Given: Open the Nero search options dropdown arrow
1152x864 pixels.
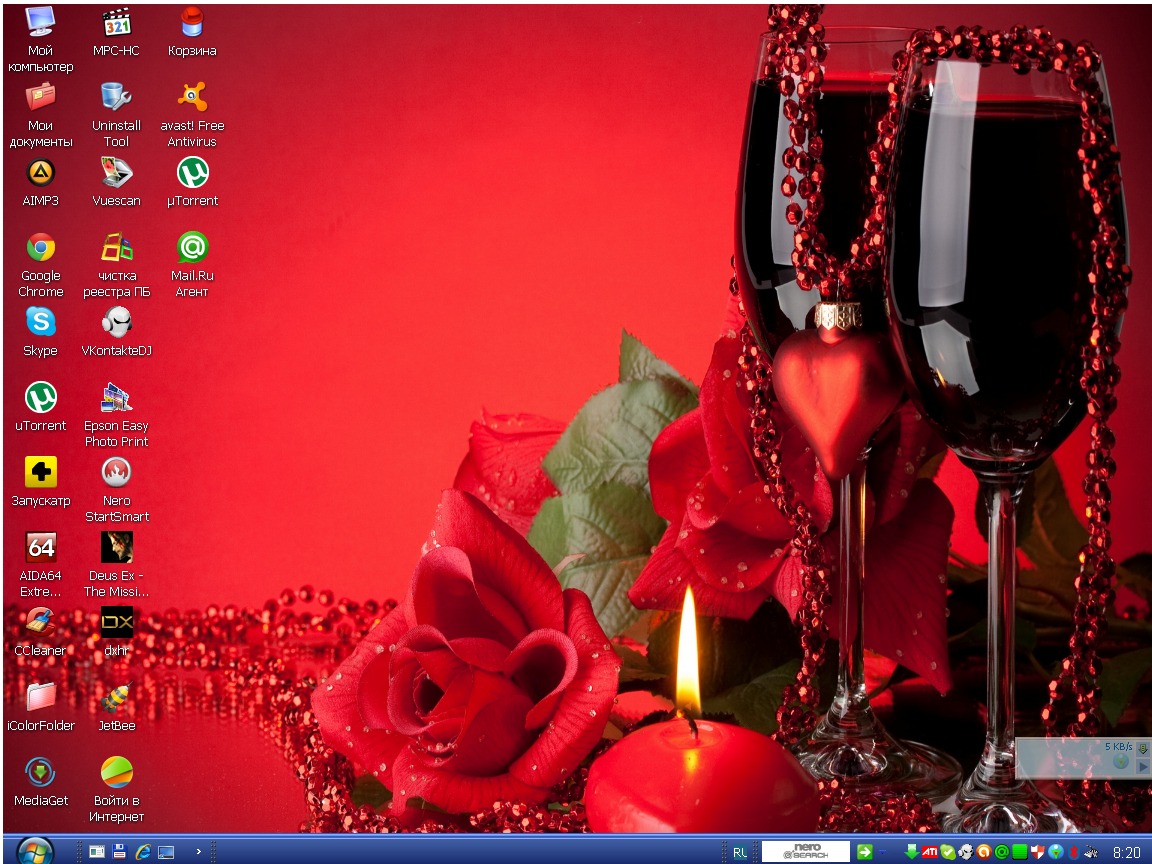Looking at the screenshot, I should tap(883, 852).
